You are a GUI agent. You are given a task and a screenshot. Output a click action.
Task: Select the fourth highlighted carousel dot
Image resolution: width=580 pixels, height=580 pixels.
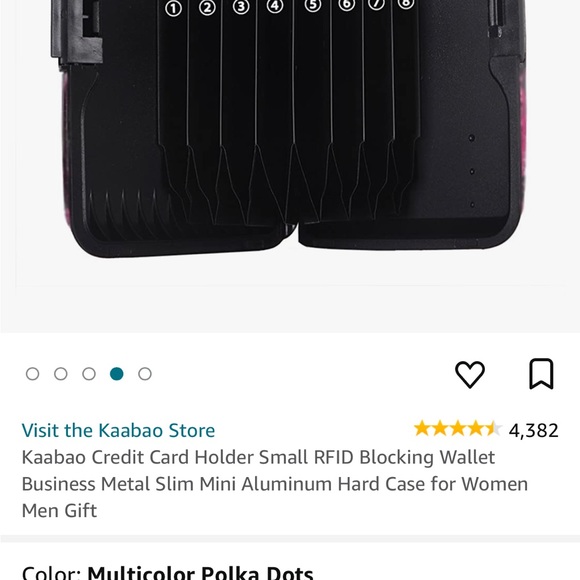point(117,374)
